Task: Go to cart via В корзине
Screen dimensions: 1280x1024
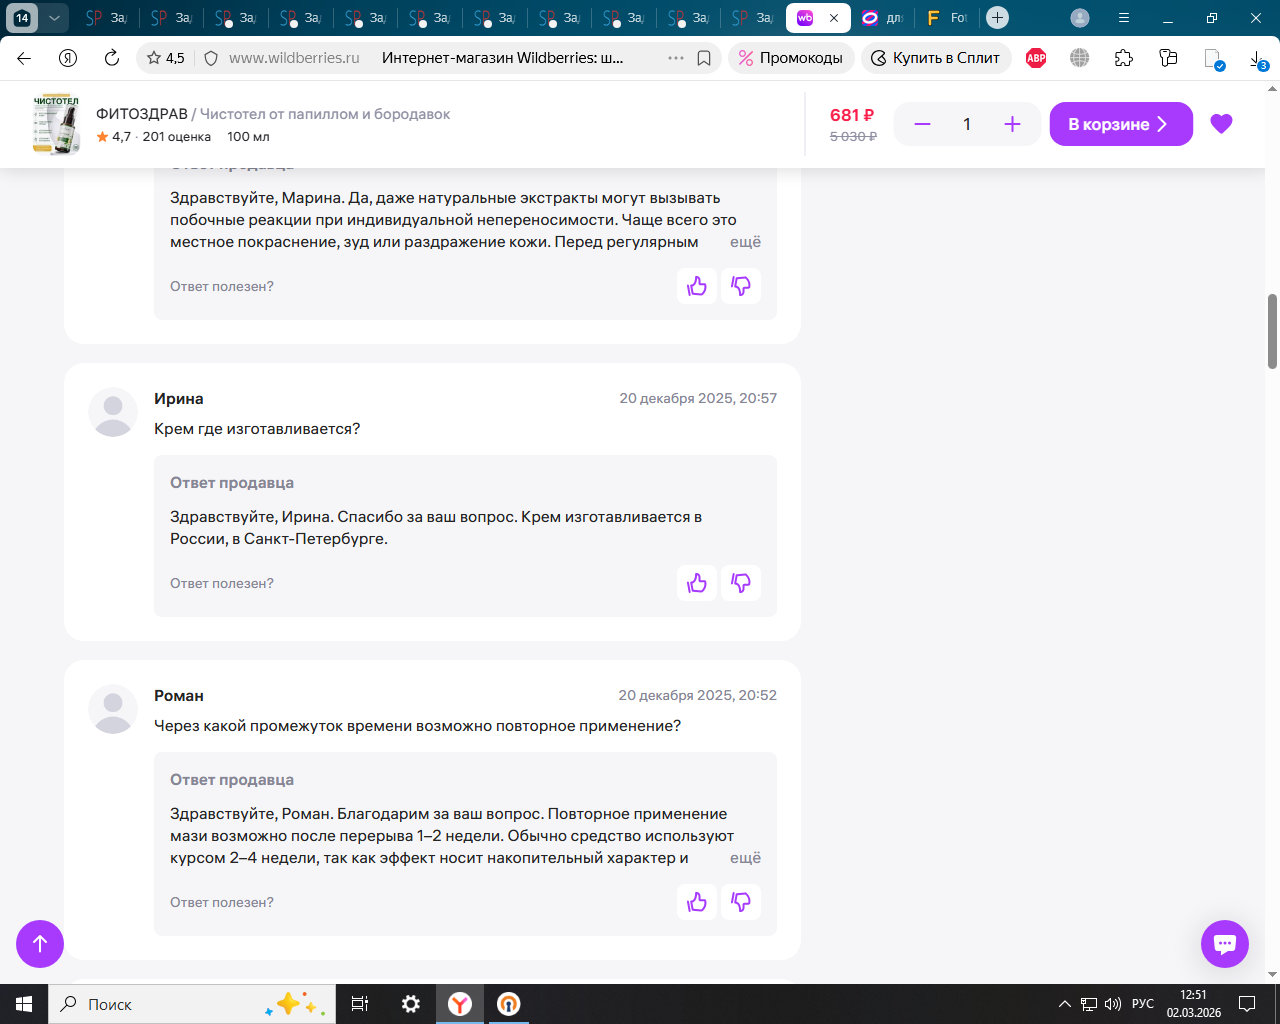Action: 1121,124
